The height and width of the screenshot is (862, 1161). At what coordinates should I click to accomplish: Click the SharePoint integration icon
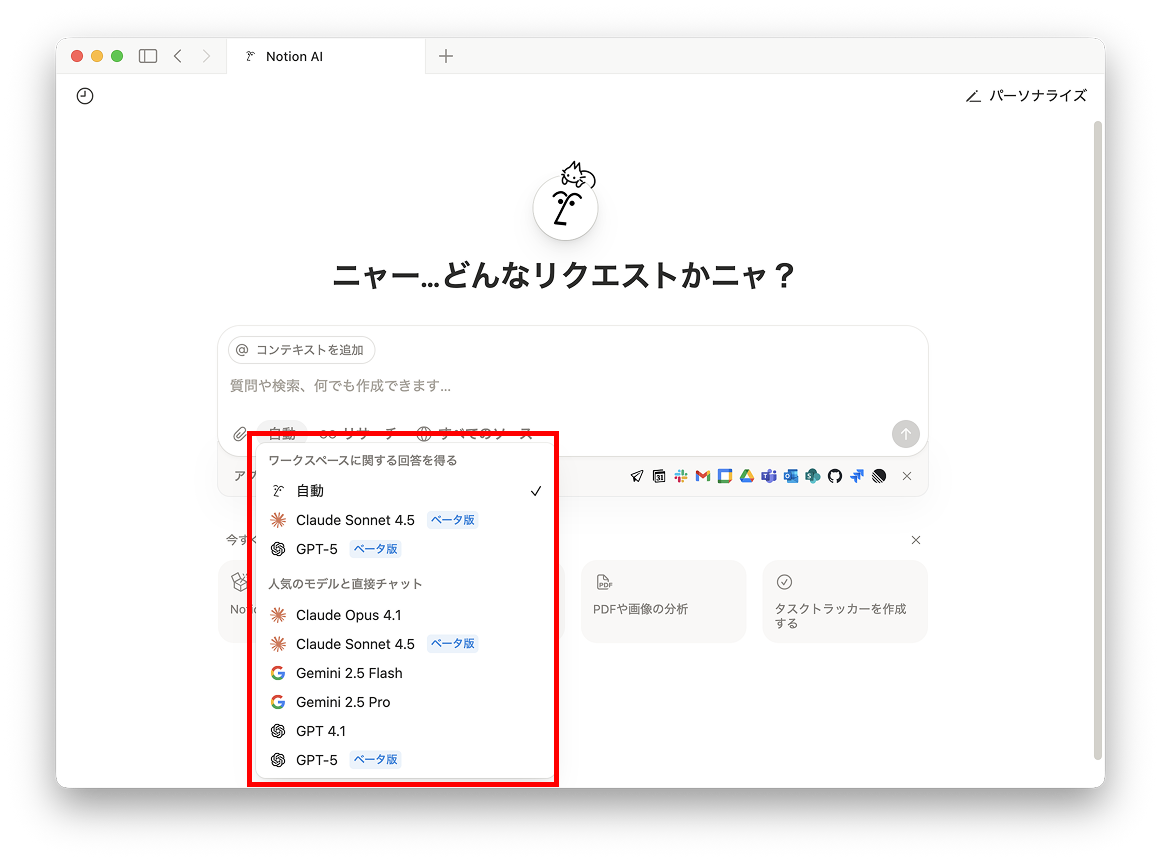point(813,476)
